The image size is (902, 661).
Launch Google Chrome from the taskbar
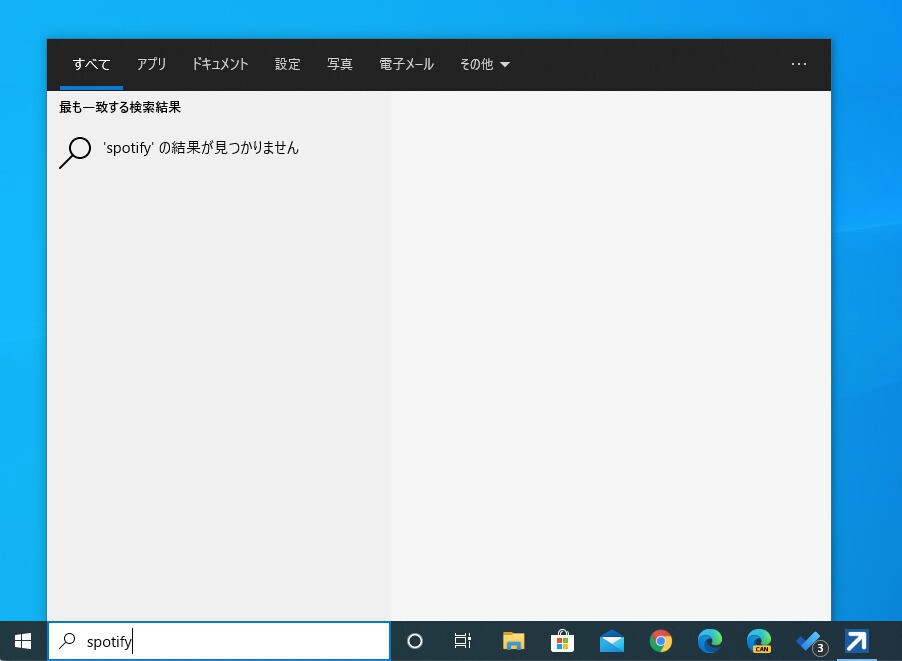660,641
